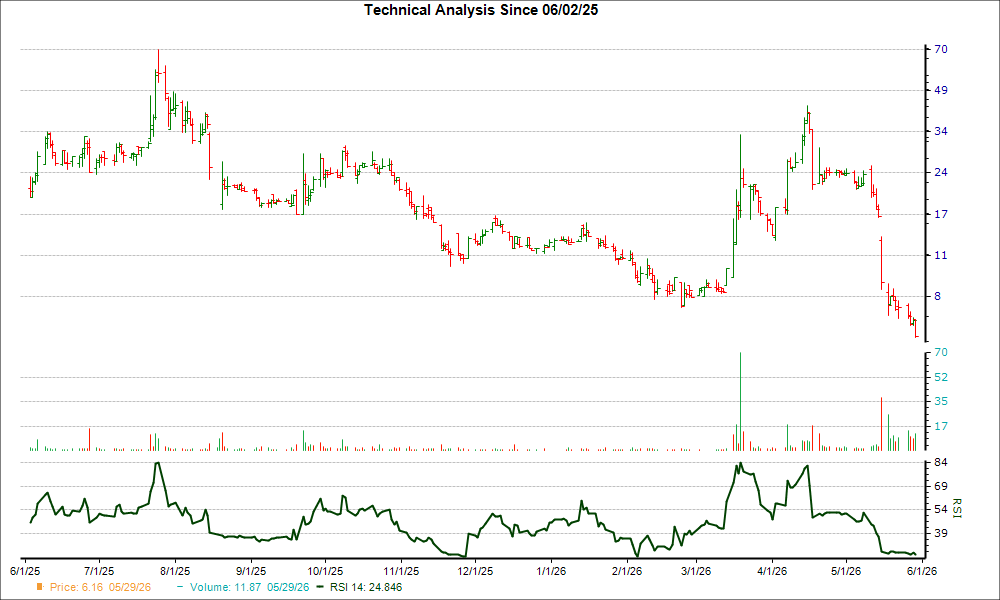Image resolution: width=1000 pixels, height=600 pixels.
Task: Click the 17 label on the volume axis
Action: (941, 427)
